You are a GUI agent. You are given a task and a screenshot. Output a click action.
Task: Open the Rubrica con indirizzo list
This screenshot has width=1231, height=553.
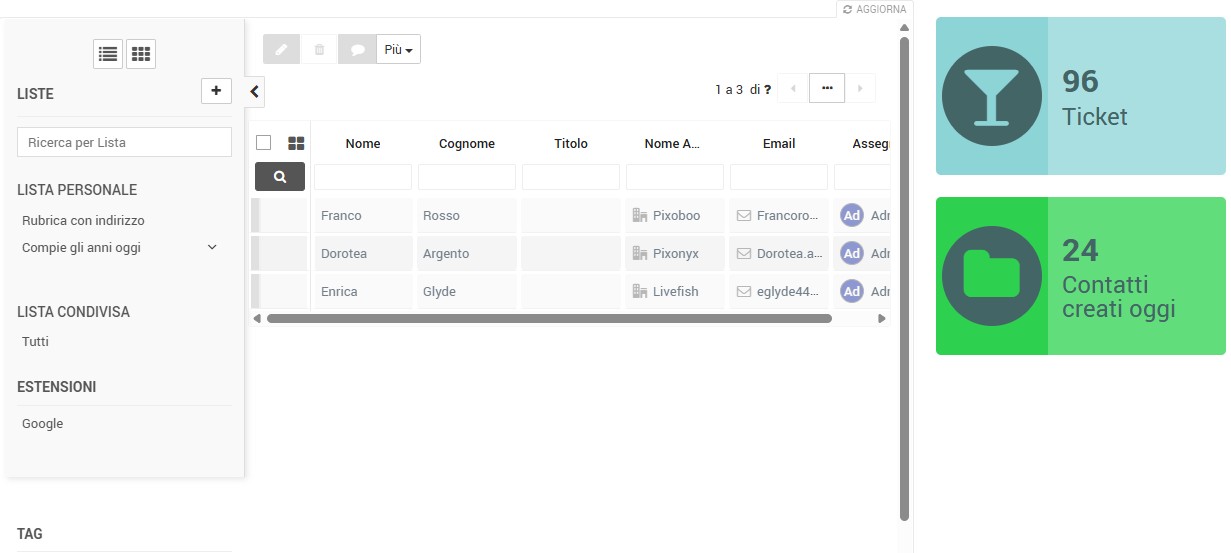pos(83,221)
